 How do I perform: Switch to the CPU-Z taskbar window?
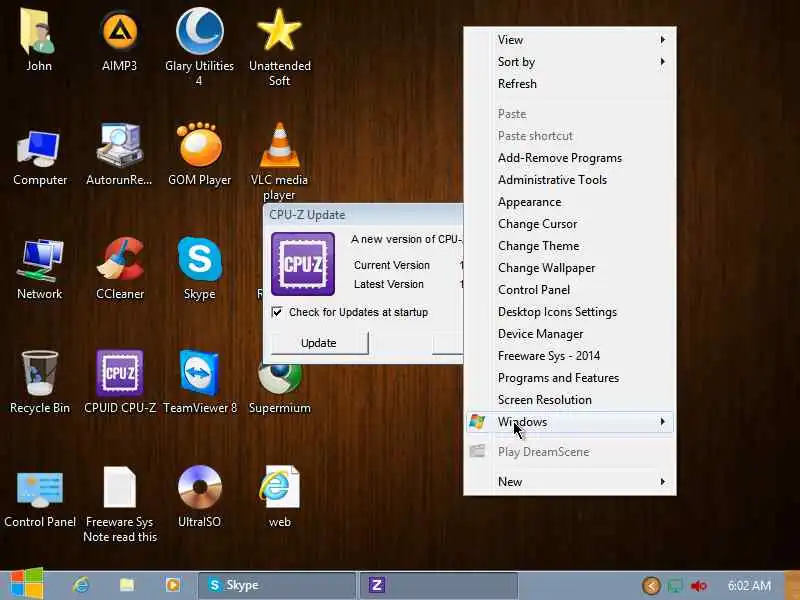point(439,585)
